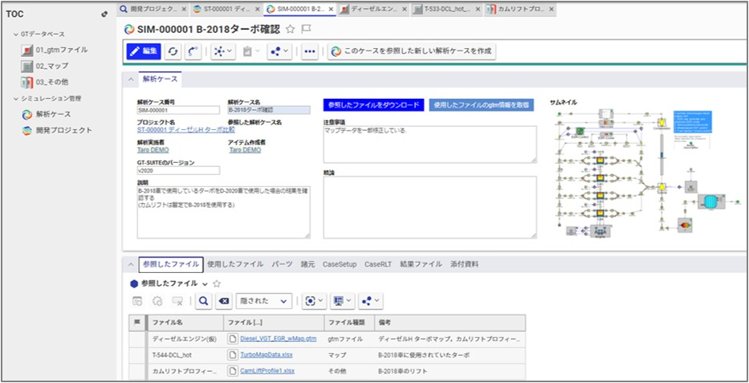Click 参照したファイルをダウンロード button
This screenshot has width=749, height=383.
coord(374,105)
